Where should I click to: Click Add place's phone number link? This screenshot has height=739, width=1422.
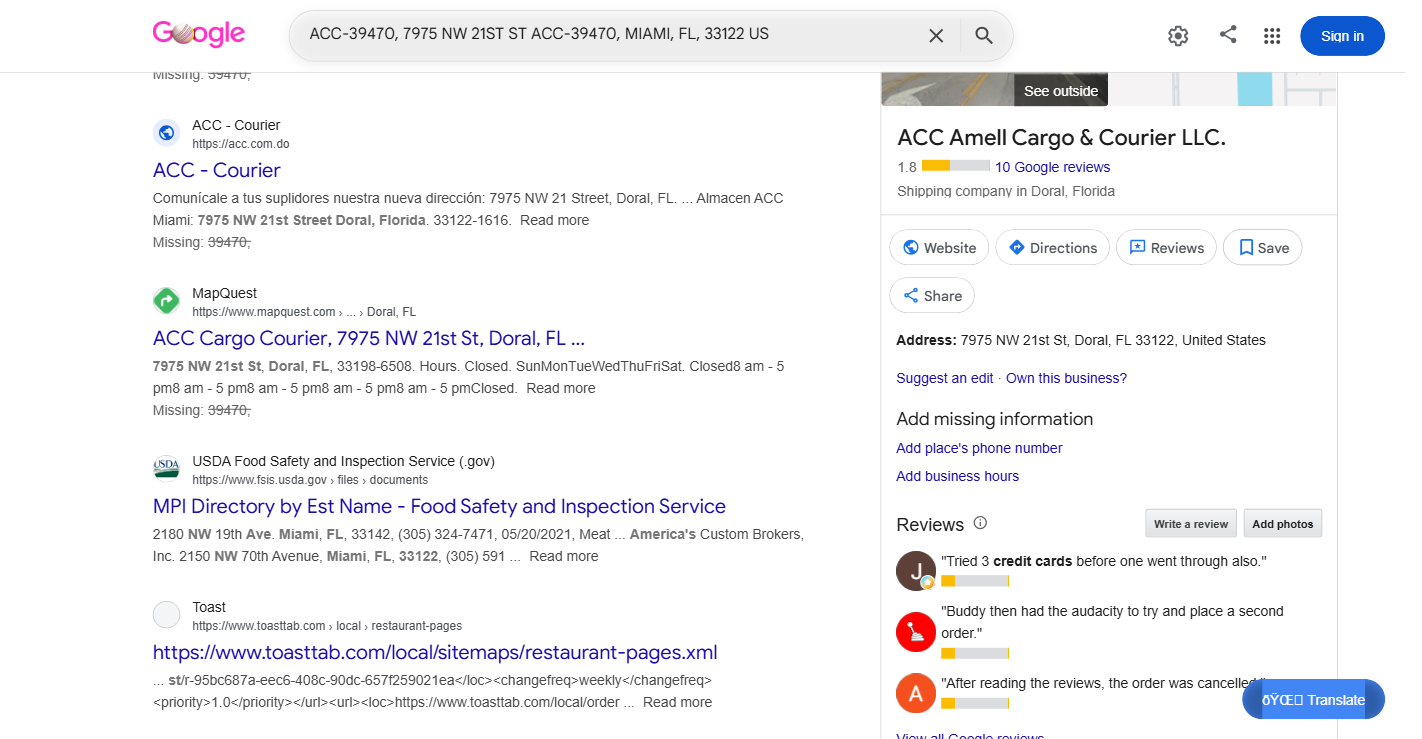click(979, 448)
